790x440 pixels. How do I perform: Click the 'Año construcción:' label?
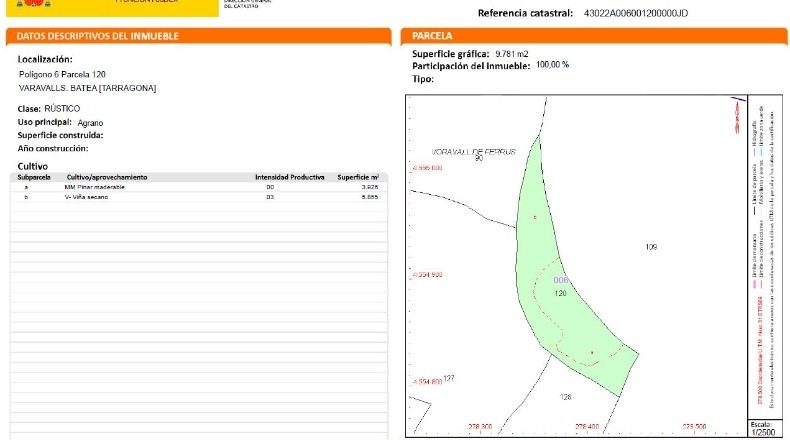pyautogui.click(x=53, y=148)
